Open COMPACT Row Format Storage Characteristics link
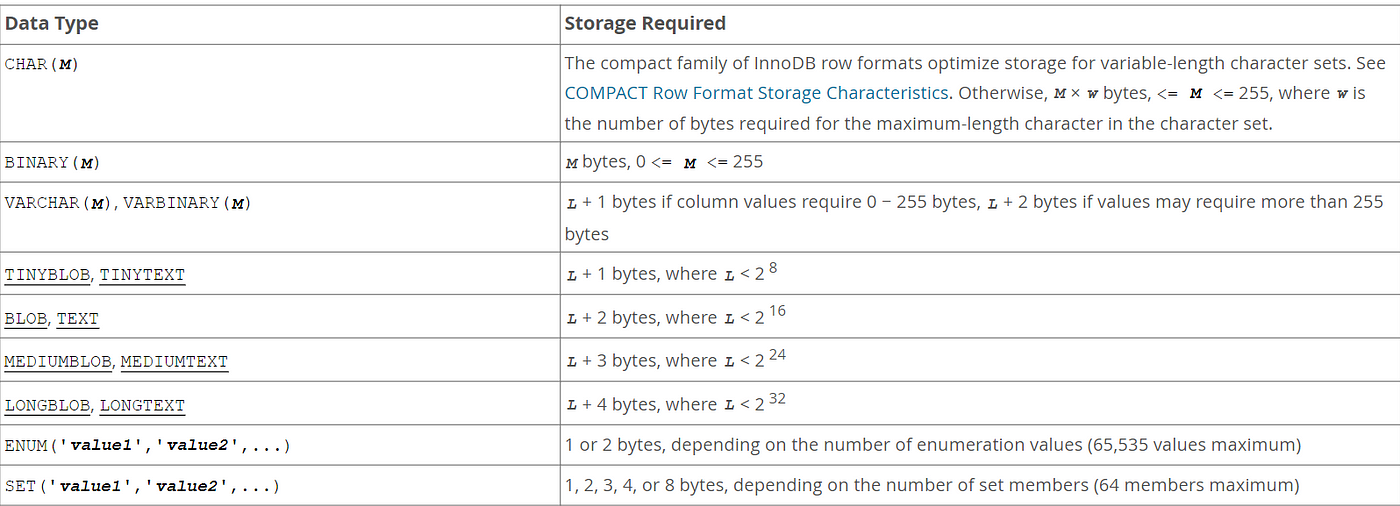The width and height of the screenshot is (1400, 506). pyautogui.click(x=756, y=93)
